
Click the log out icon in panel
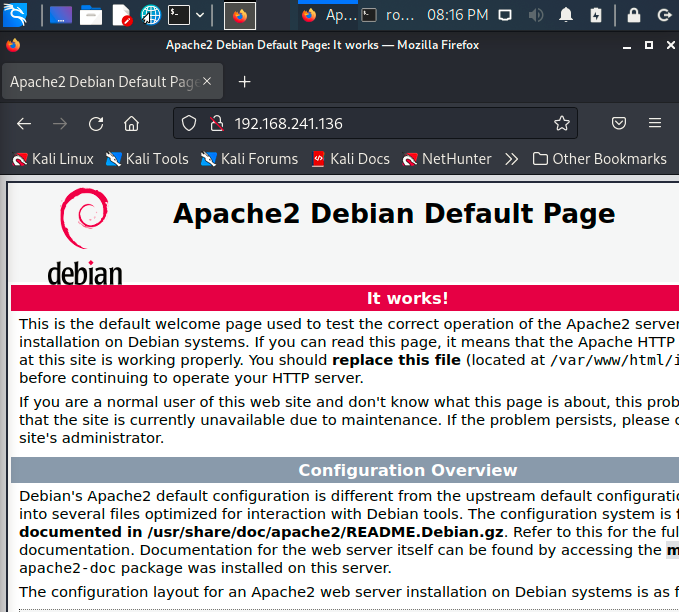pyautogui.click(x=665, y=16)
